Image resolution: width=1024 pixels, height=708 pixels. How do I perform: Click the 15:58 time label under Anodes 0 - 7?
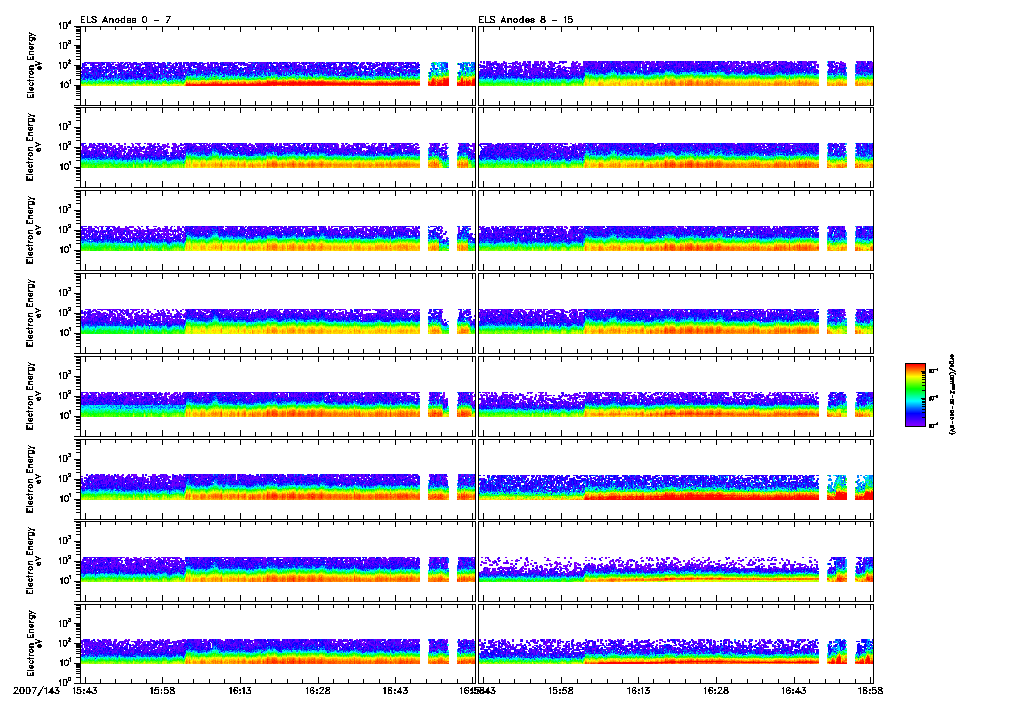[x=163, y=690]
